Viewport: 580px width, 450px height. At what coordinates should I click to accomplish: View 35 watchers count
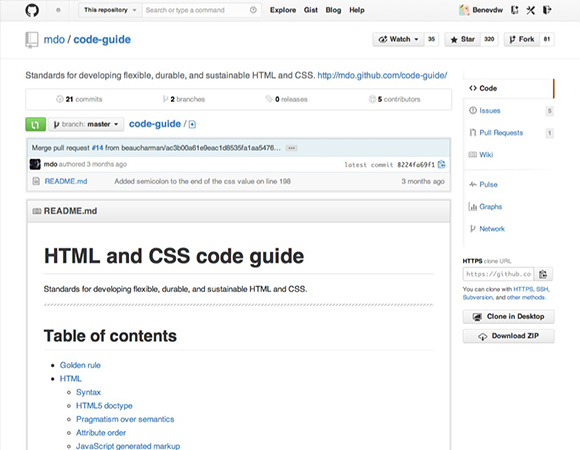pyautogui.click(x=431, y=39)
